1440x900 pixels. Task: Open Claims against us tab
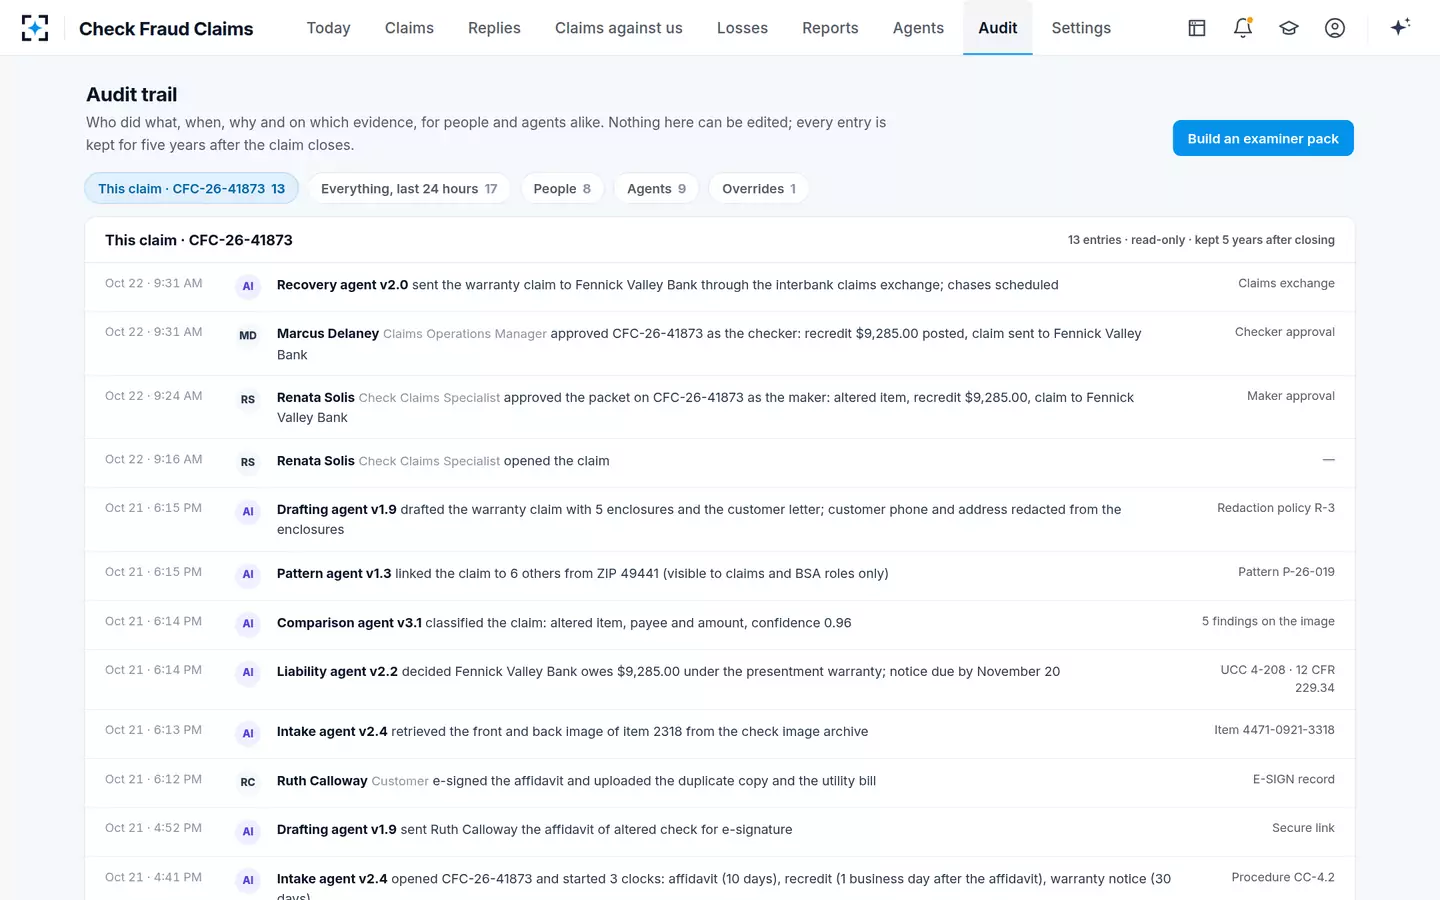[619, 28]
